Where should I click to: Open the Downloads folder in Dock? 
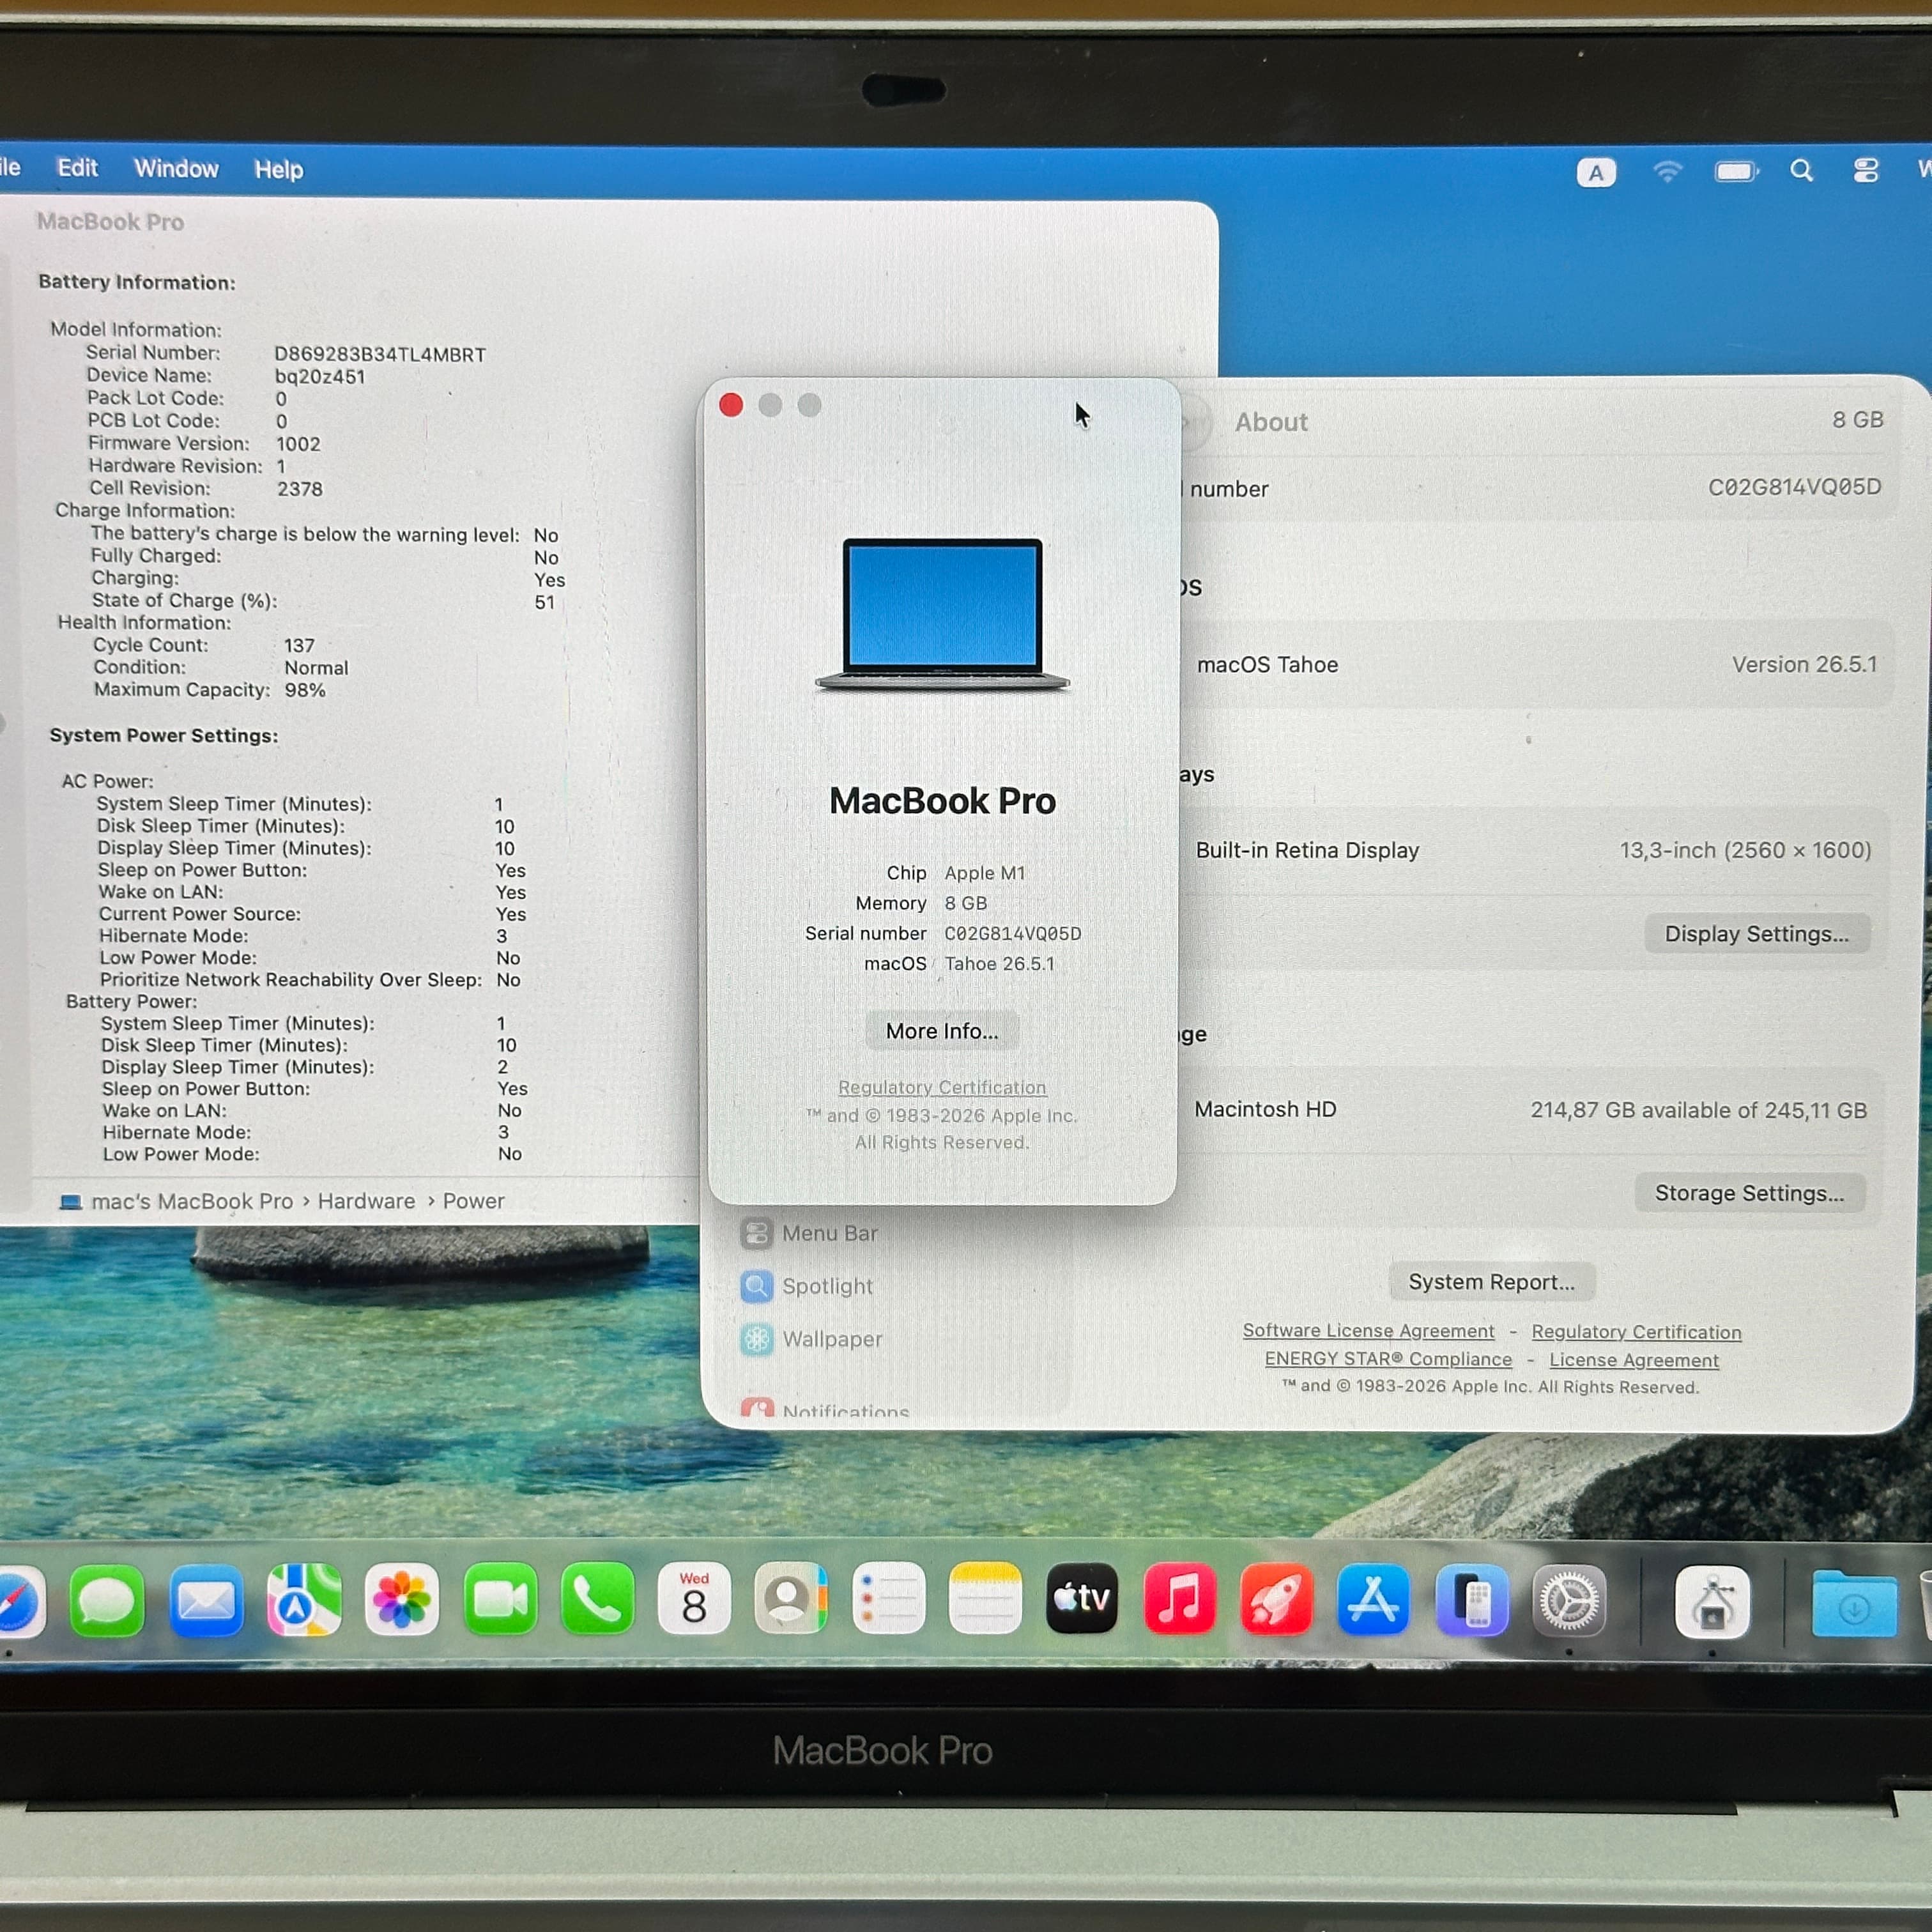point(1854,1605)
